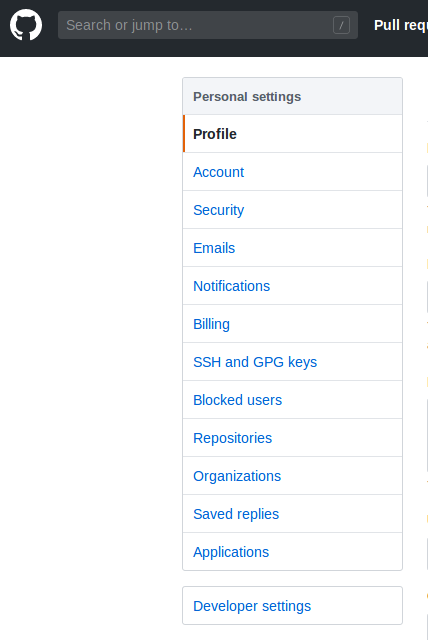Open Notifications settings
This screenshot has width=428, height=640.
293,286
